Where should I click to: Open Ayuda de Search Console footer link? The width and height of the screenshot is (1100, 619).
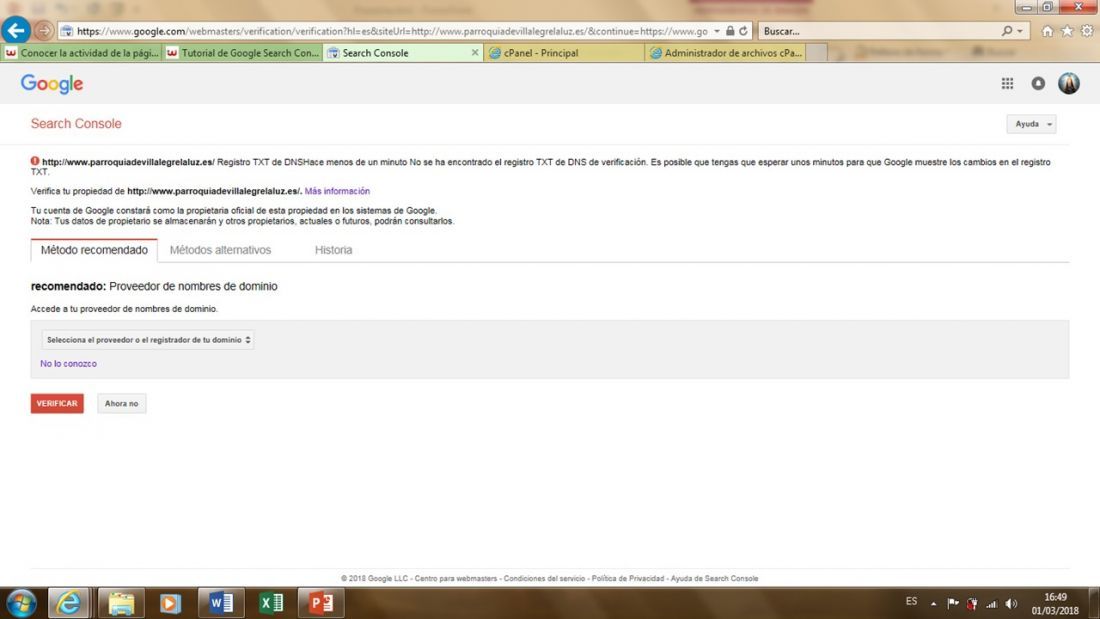[714, 578]
